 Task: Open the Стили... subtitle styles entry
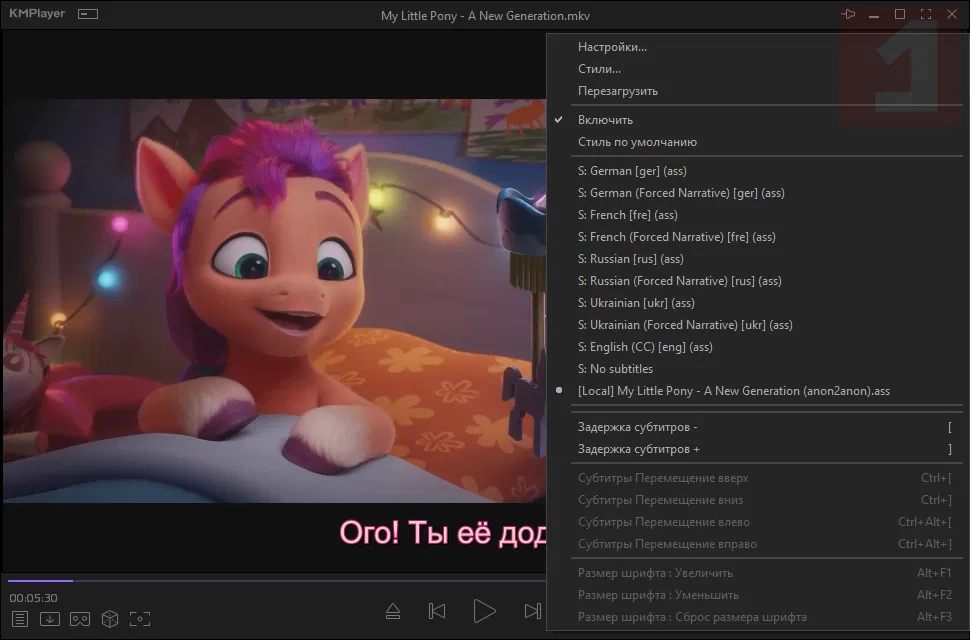point(755,69)
